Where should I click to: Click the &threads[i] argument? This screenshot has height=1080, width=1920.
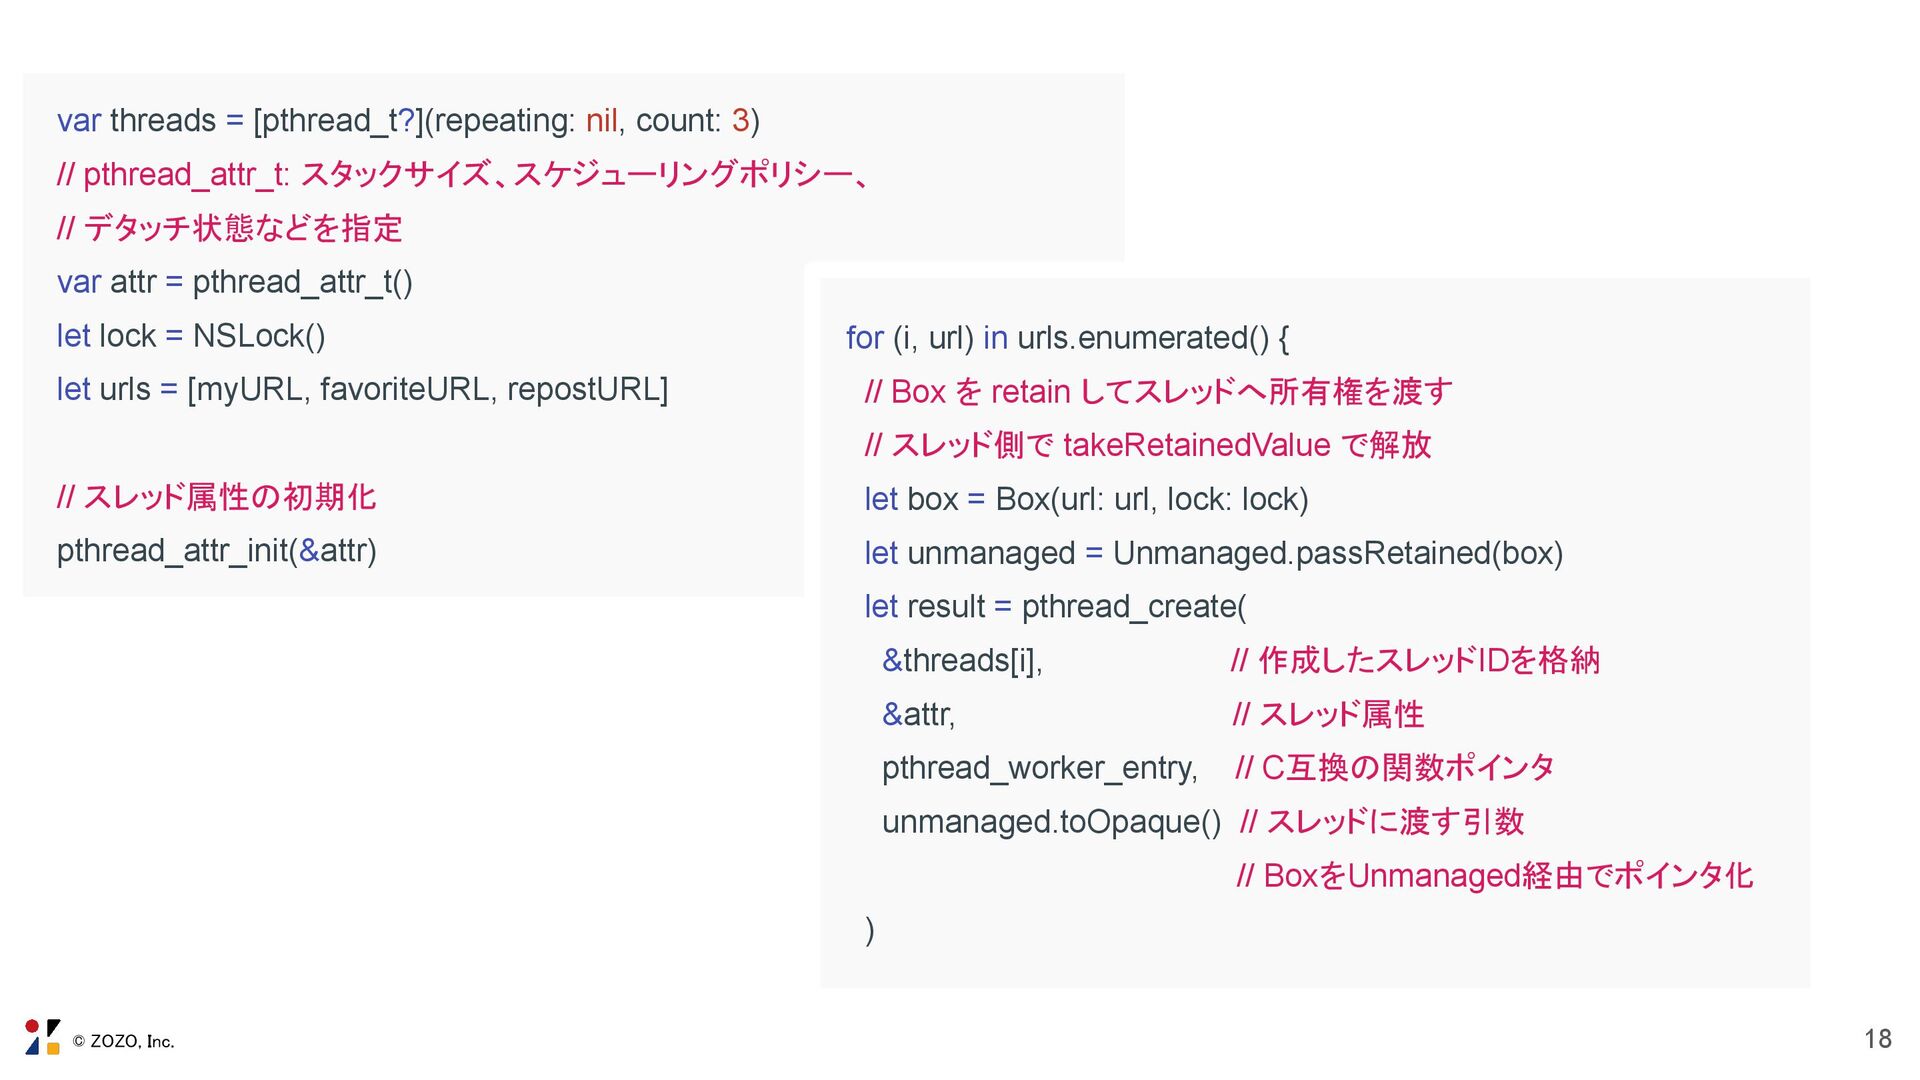962,661
